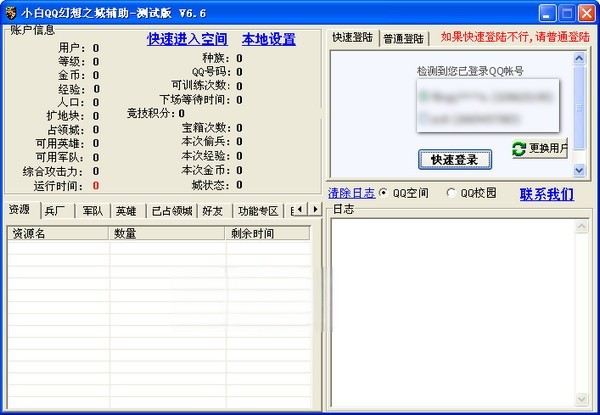
Task: Click login panel scrollbar up arrow
Action: pyautogui.click(x=579, y=58)
